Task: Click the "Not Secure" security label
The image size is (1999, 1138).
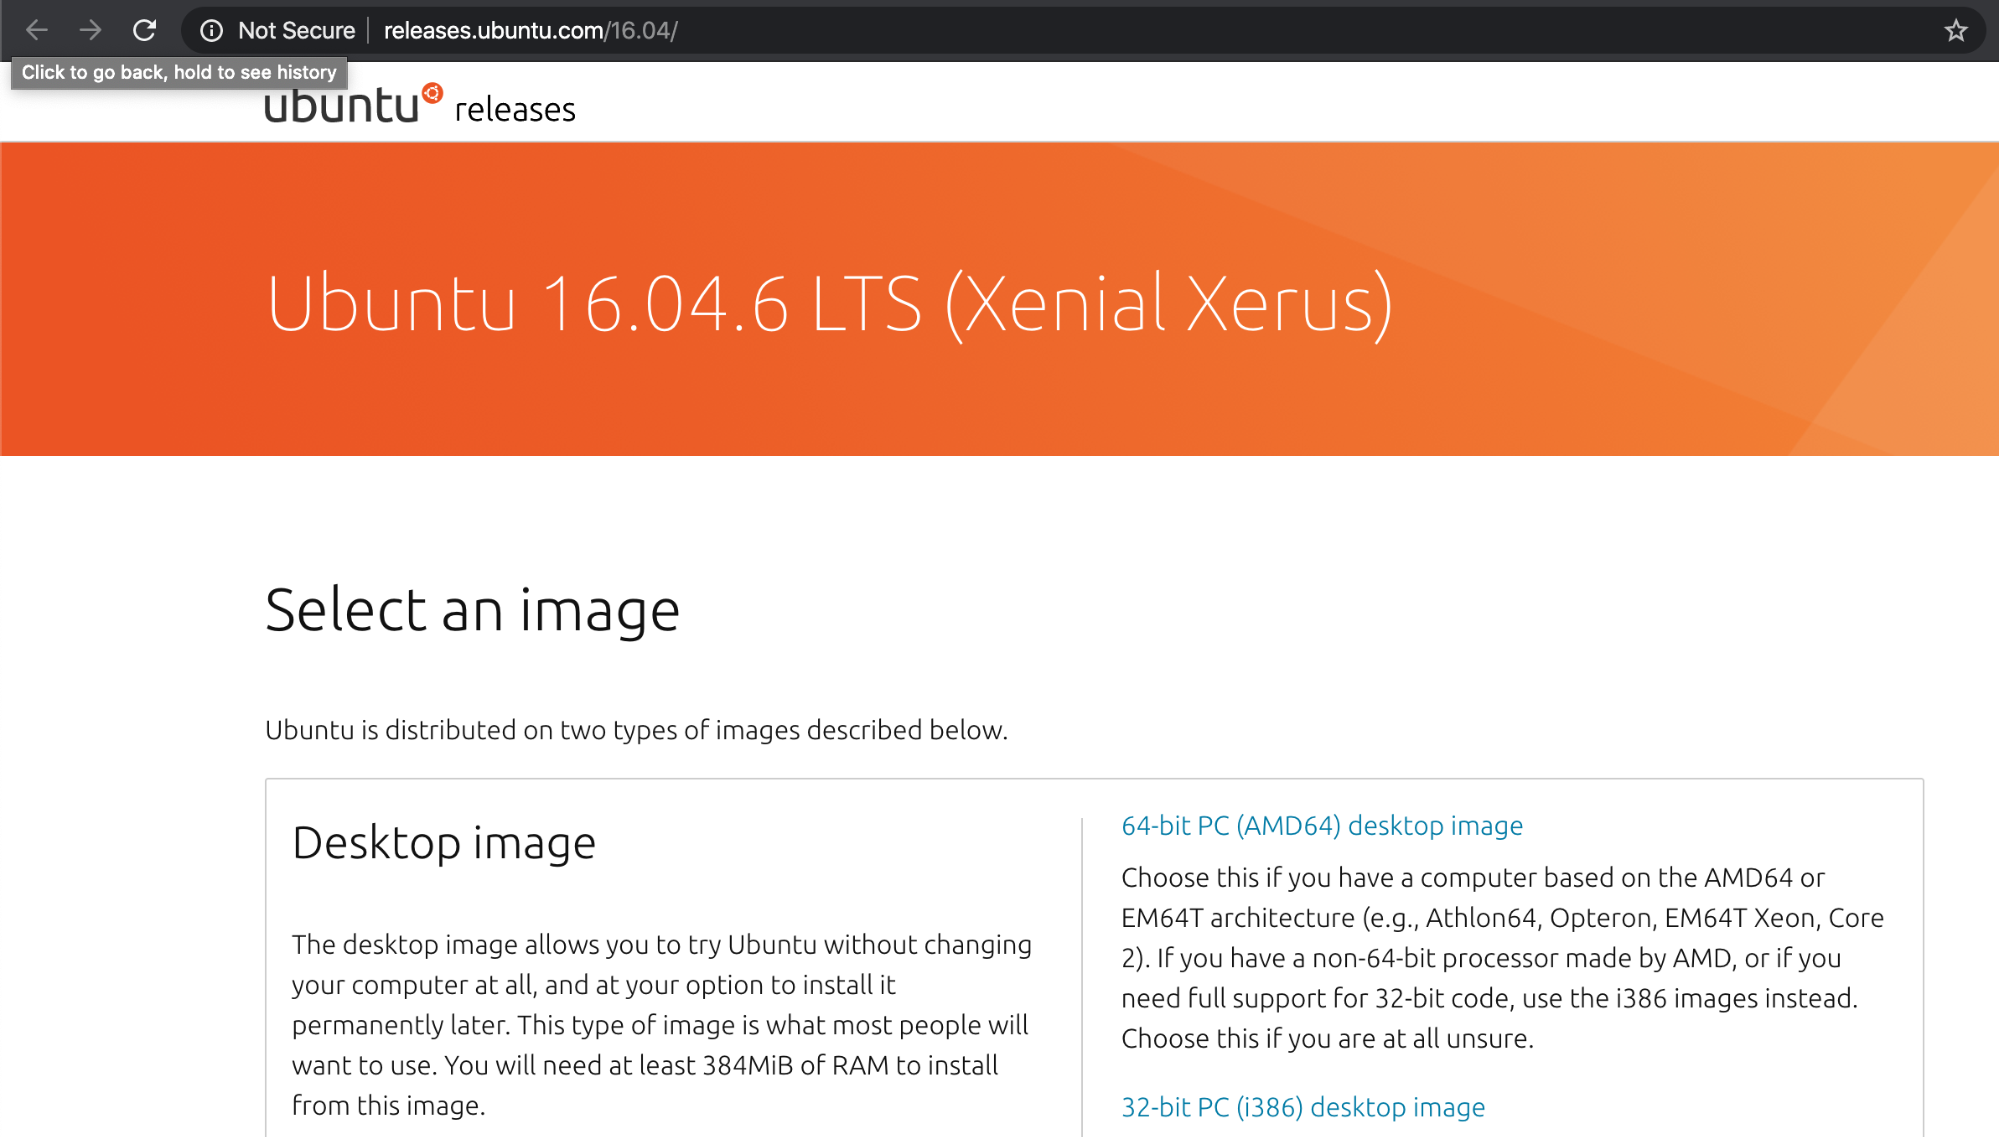Action: pyautogui.click(x=296, y=31)
